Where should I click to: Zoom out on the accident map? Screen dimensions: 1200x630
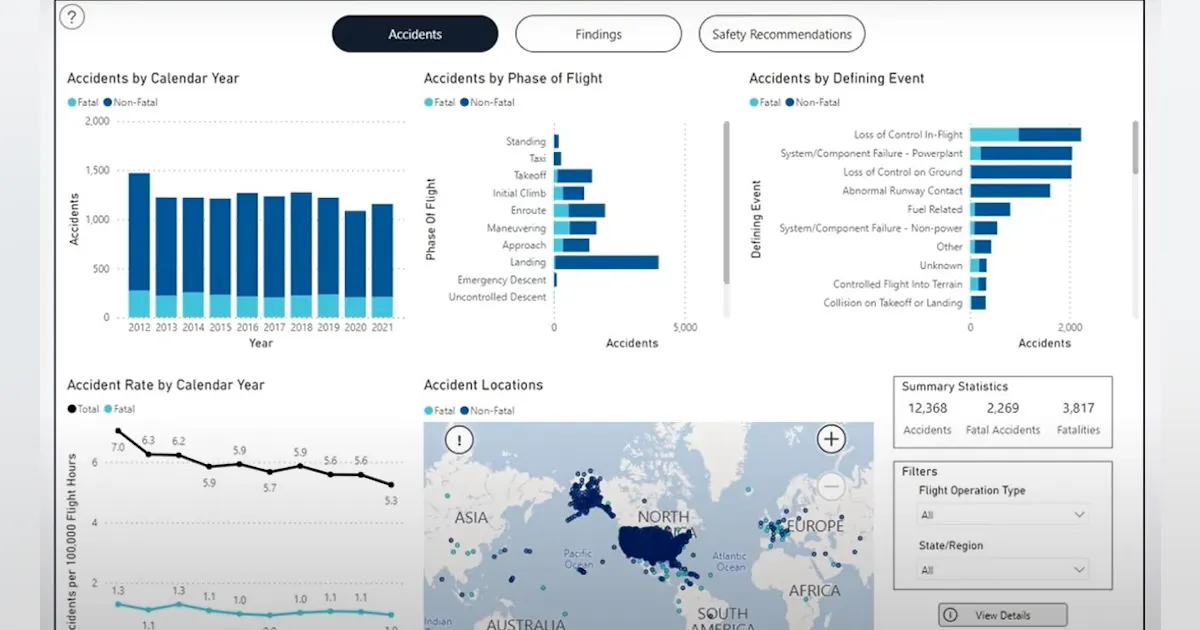point(831,487)
